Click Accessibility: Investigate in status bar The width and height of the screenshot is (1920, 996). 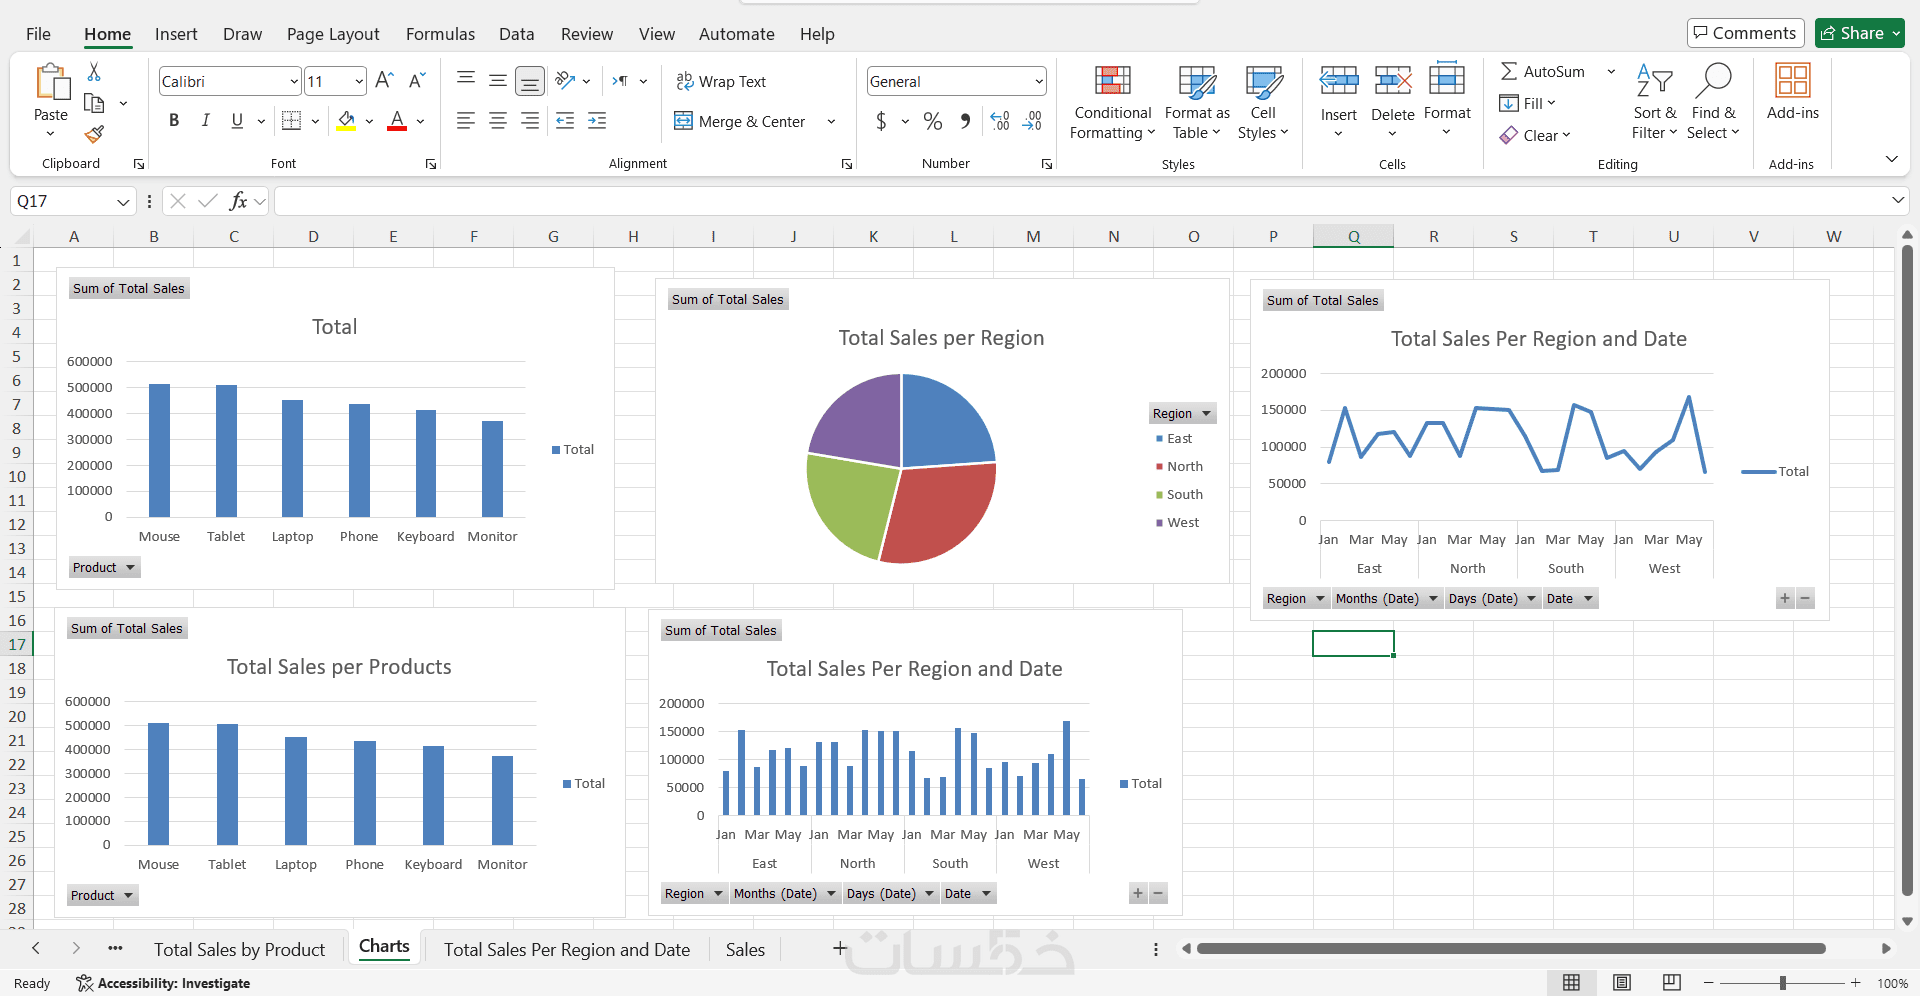point(164,983)
